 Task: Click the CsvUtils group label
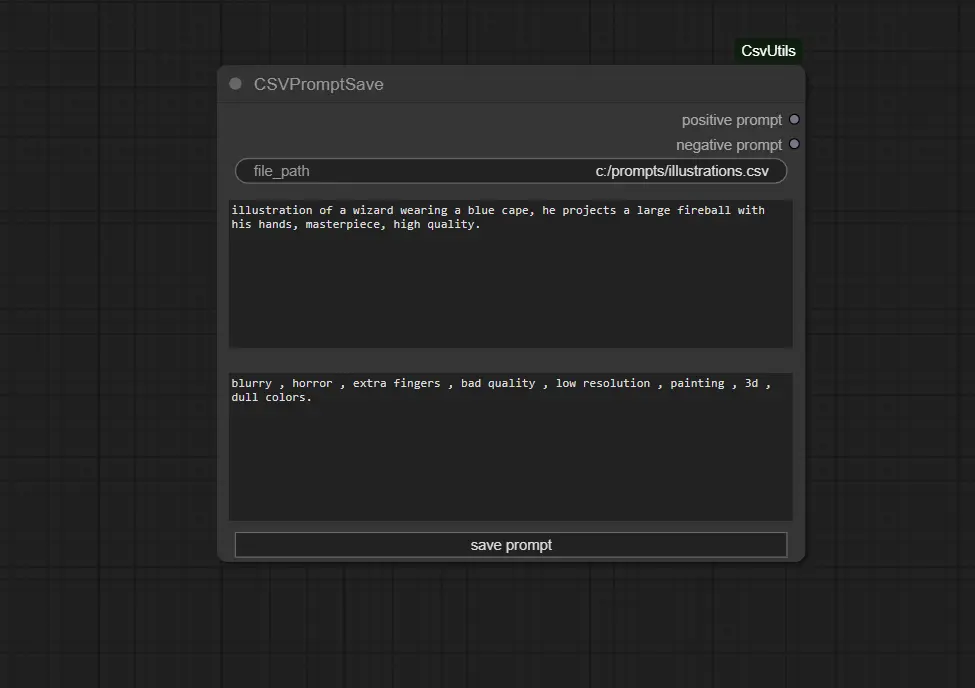768,50
